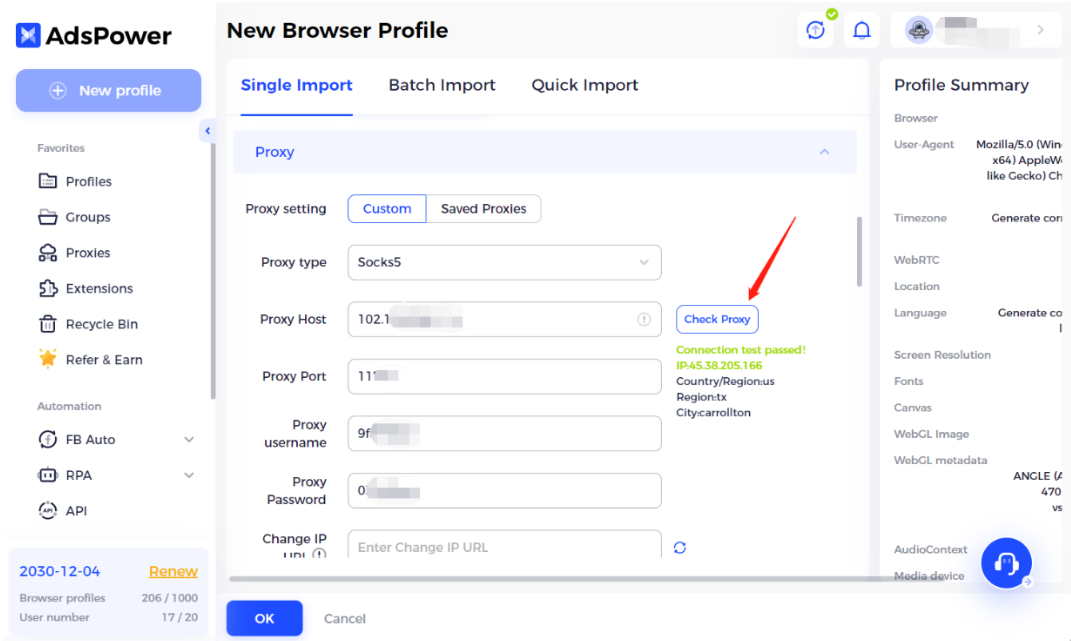This screenshot has height=641, width=1071.
Task: Click the vertical scrollbar of proxy form
Action: coord(859,251)
